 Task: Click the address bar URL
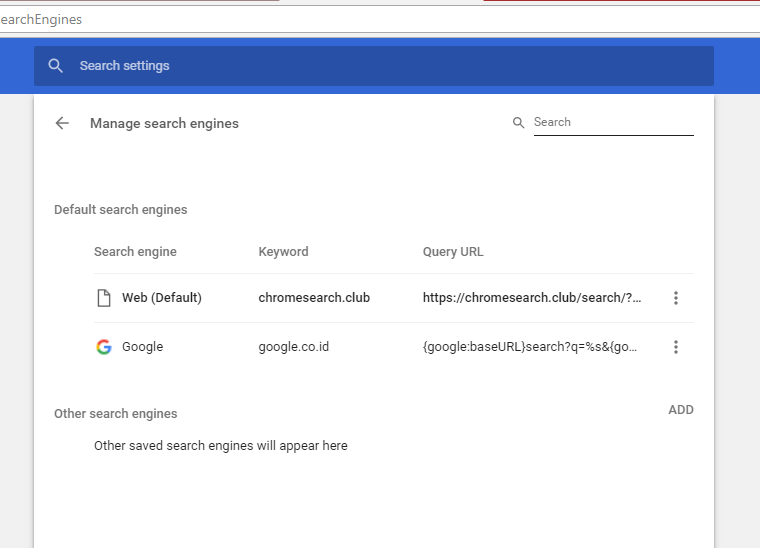(x=41, y=19)
